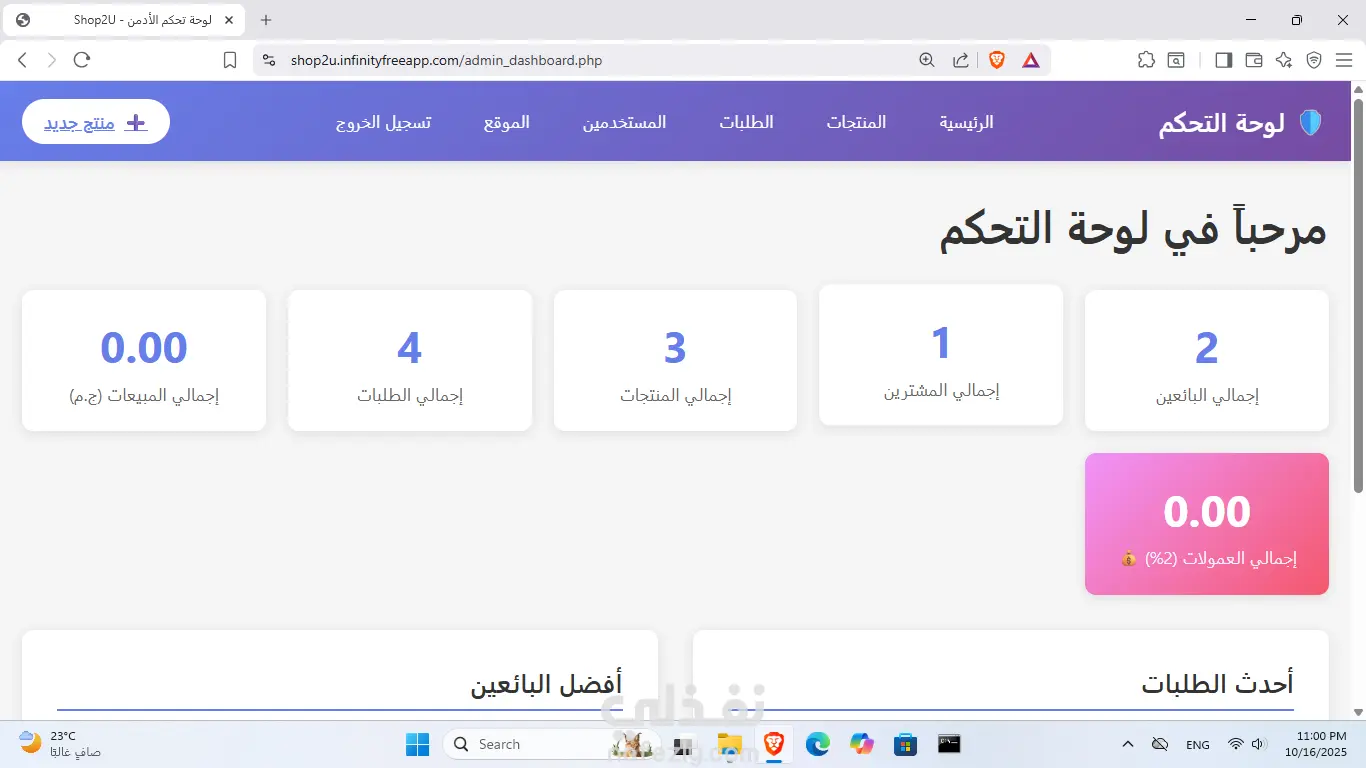Open the browser extensions puzzle icon
The height and width of the screenshot is (768, 1366).
pos(1147,60)
